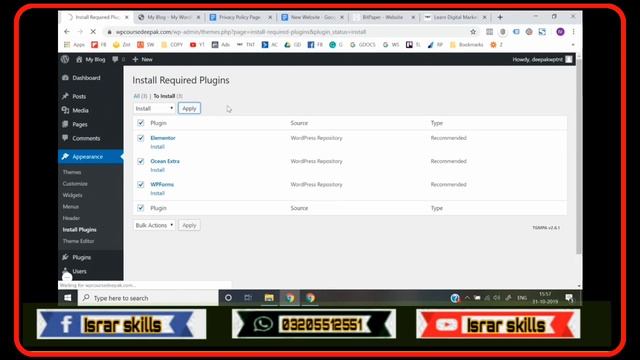The height and width of the screenshot is (360, 640).
Task: Toggle the select-all checkbox in the table footer
Action: tap(141, 208)
